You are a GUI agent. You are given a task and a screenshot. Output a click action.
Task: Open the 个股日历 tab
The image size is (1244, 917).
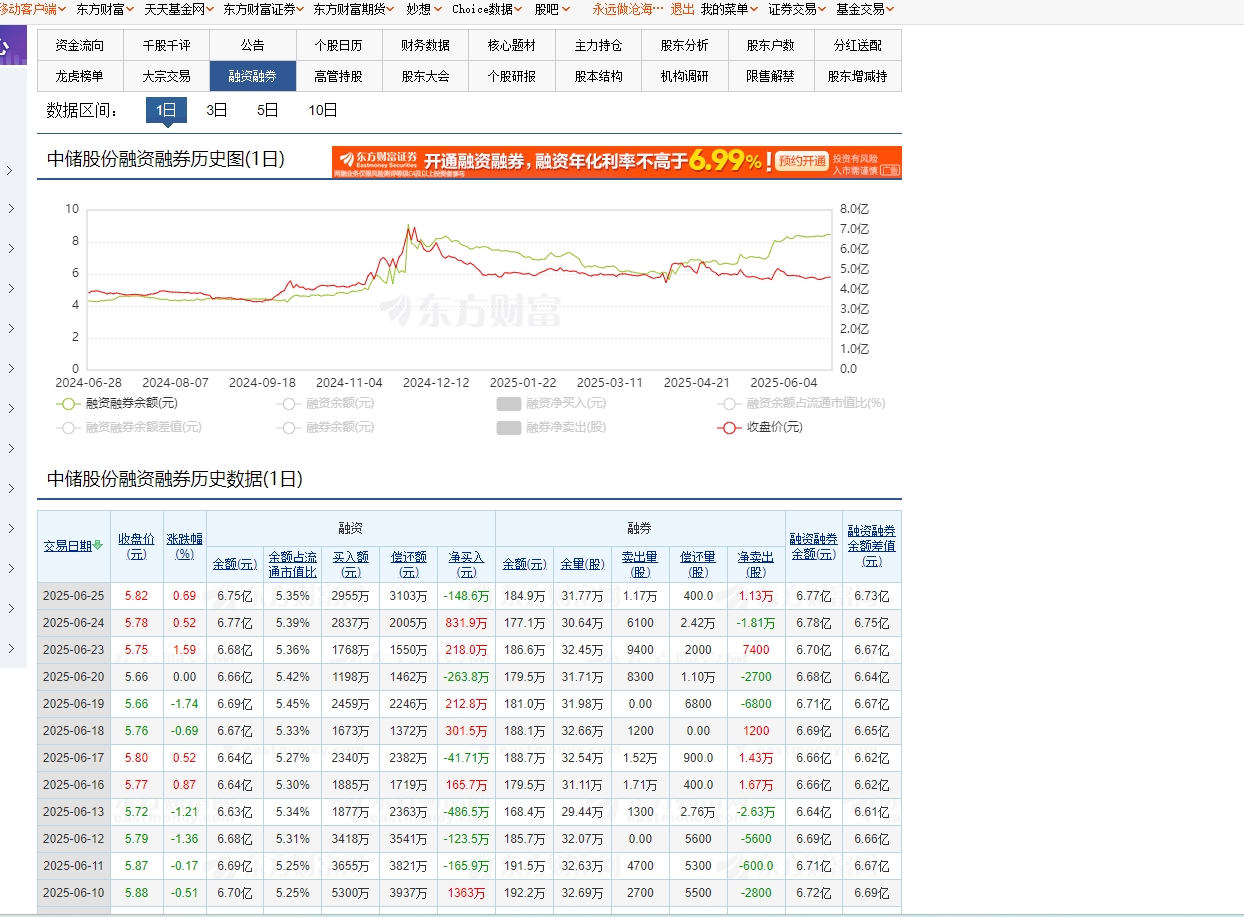[339, 45]
